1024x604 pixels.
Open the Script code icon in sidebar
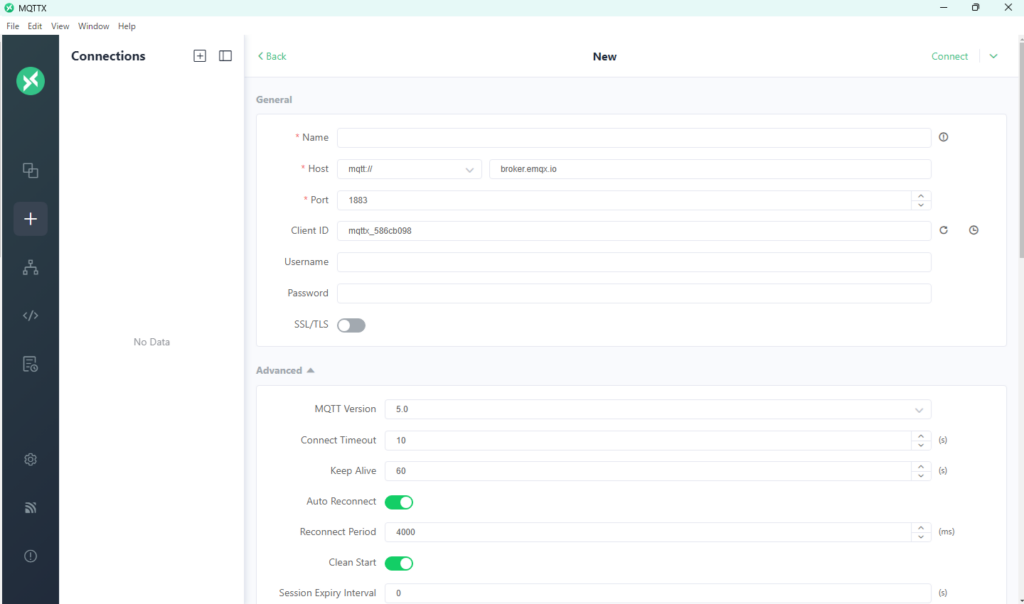30,316
